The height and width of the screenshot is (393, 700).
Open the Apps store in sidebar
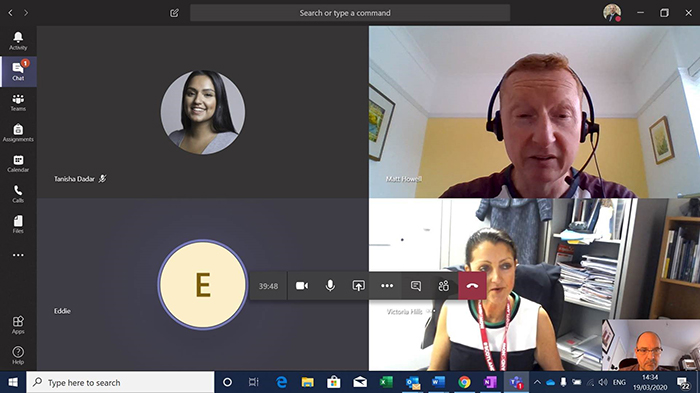[x=18, y=325]
